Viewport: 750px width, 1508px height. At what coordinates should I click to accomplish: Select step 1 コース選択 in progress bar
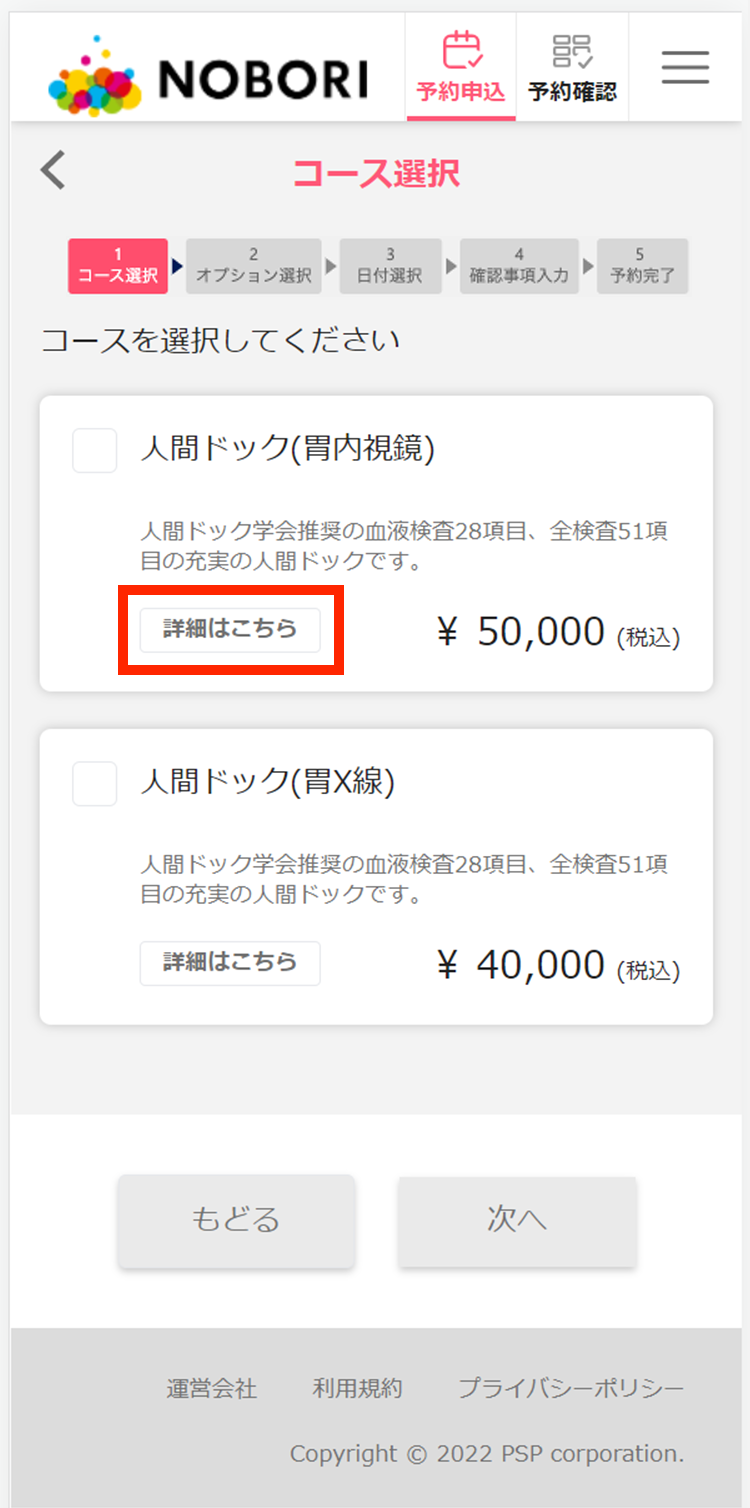[x=118, y=266]
